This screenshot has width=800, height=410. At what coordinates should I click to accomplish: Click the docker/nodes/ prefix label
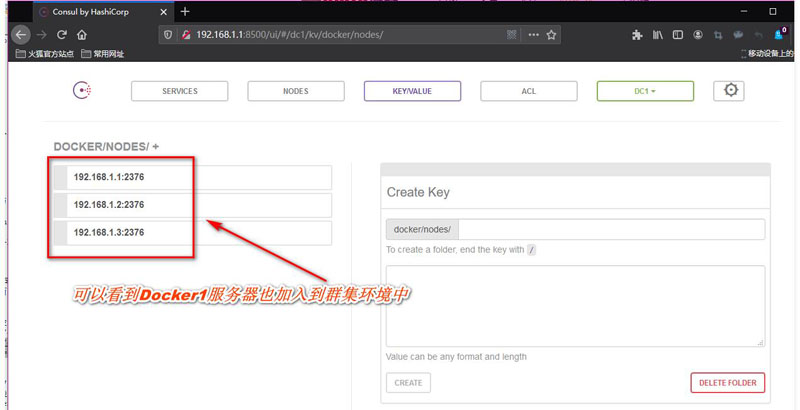422,229
